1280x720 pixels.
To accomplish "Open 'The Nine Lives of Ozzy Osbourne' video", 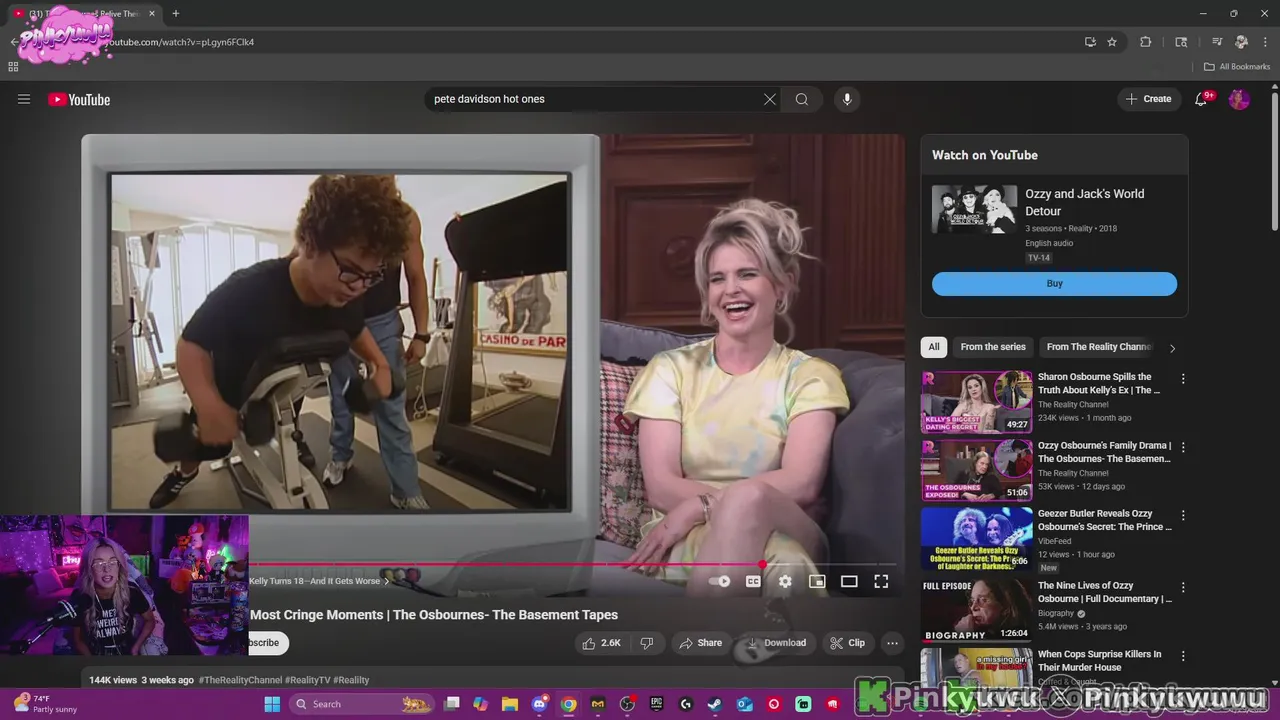I will (x=1104, y=592).
